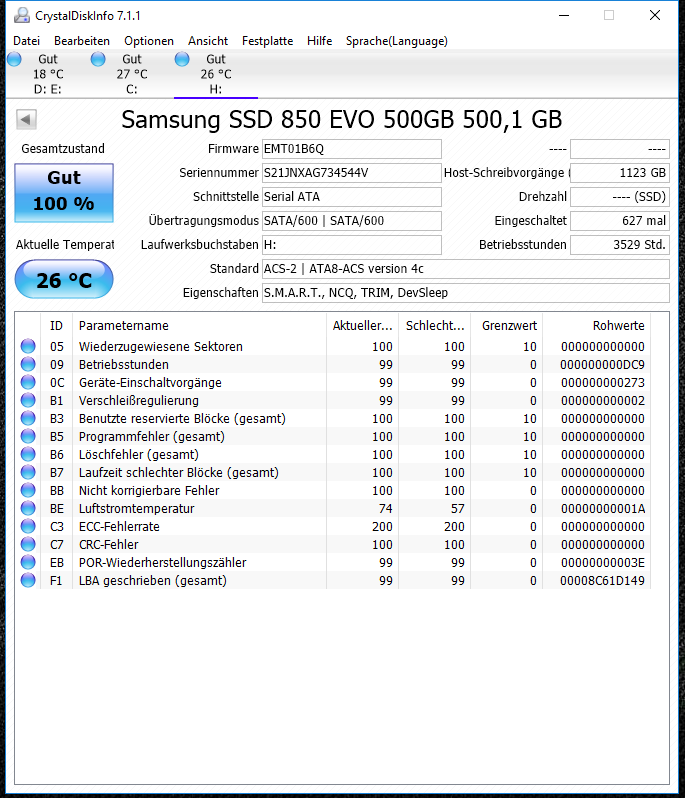This screenshot has width=687, height=799.
Task: Click the Schnittstelle field Serial ATA
Action: coord(352,197)
